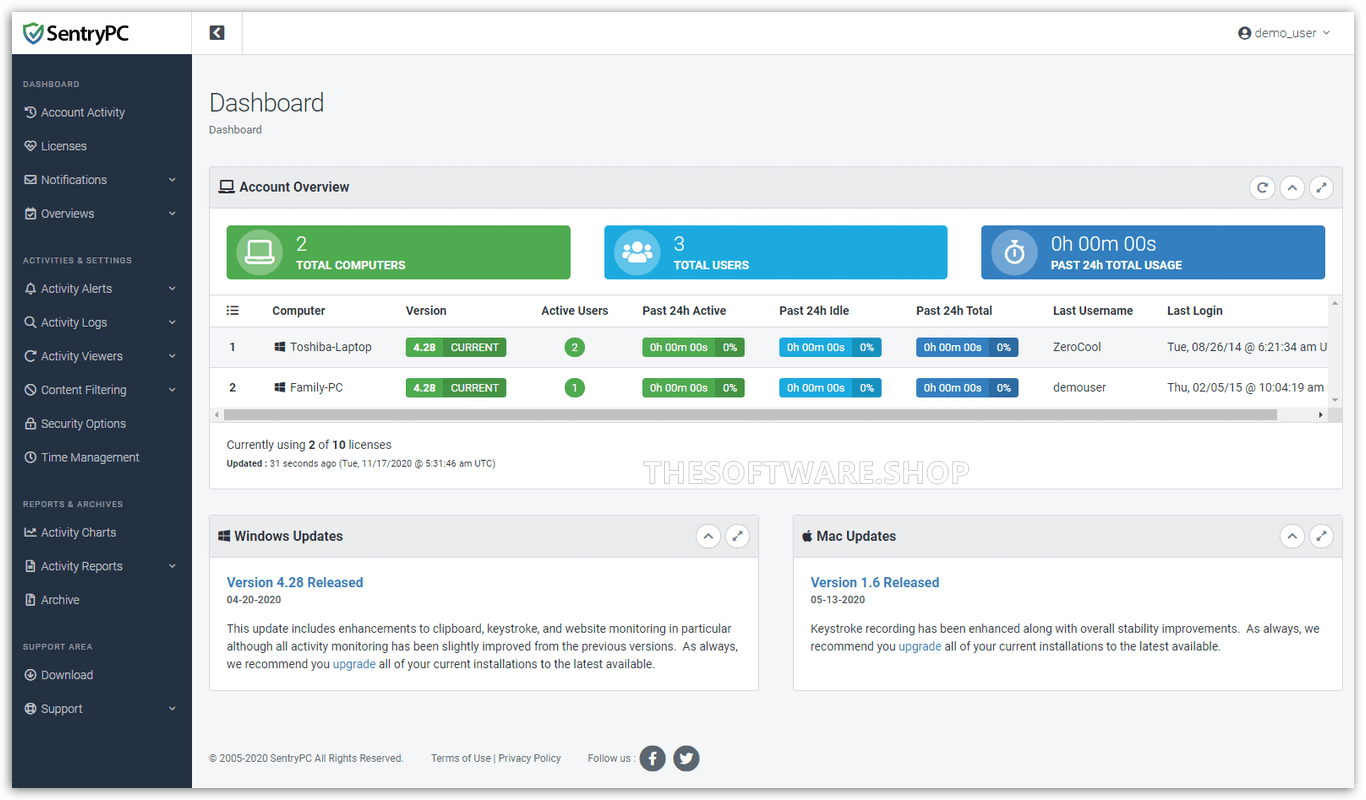Expand the Notifications menu
Viewport: 1366px width, 800px height.
tap(101, 180)
